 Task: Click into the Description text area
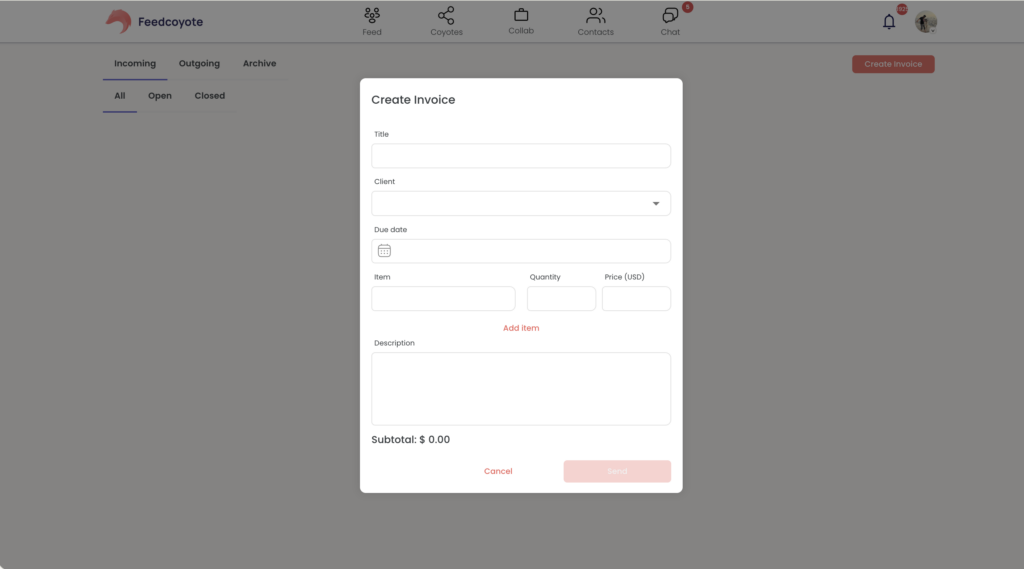pyautogui.click(x=521, y=388)
